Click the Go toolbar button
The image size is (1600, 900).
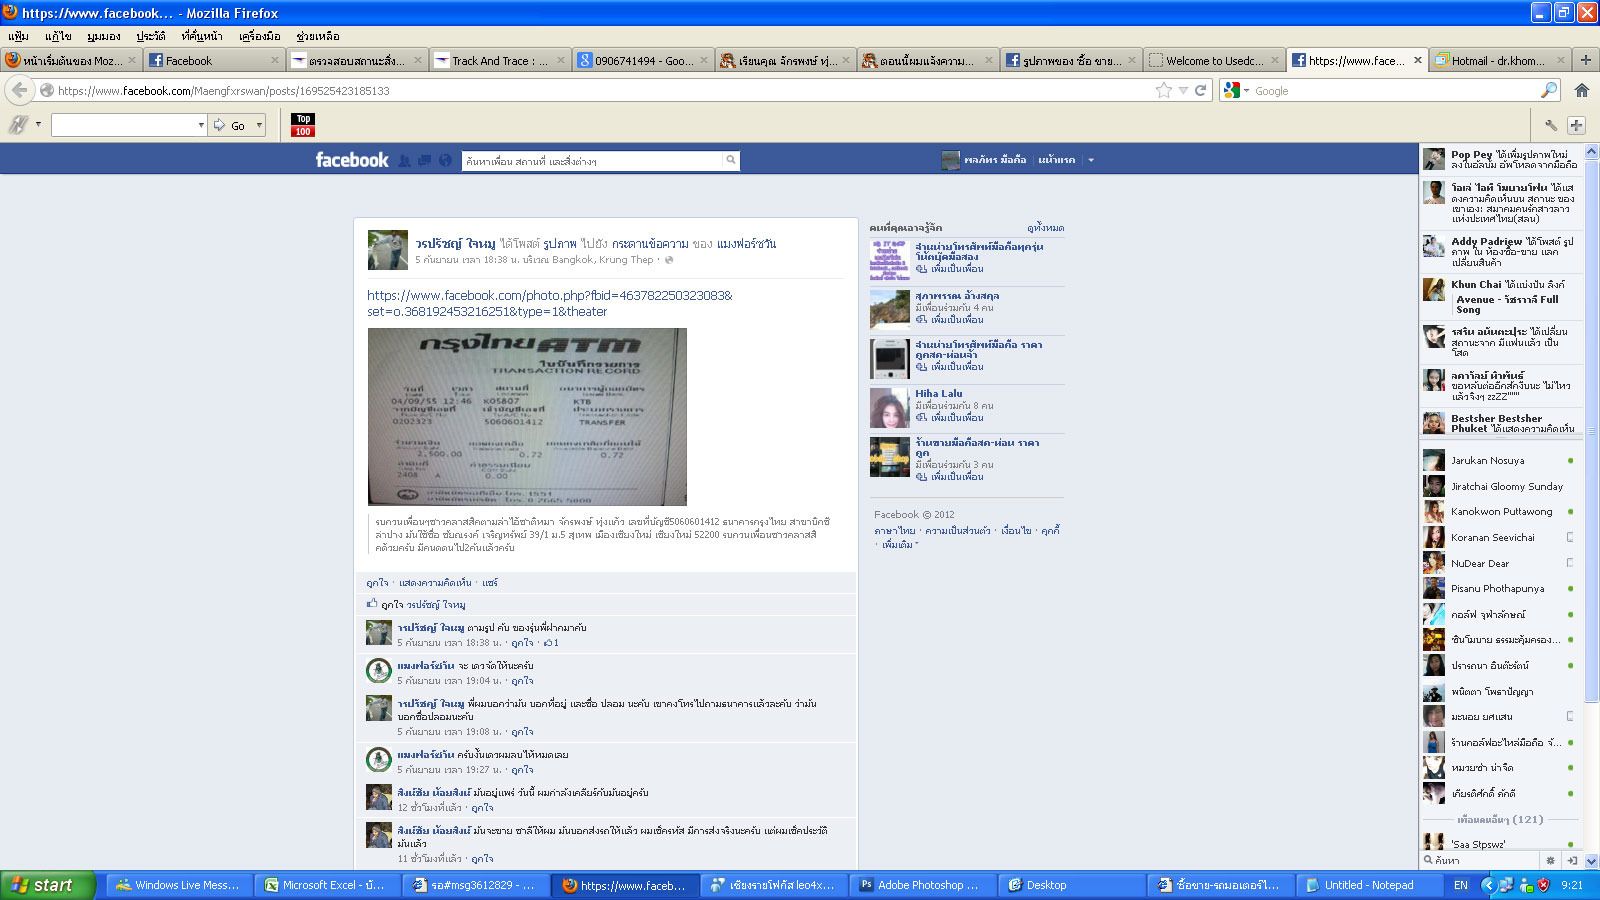click(231, 125)
